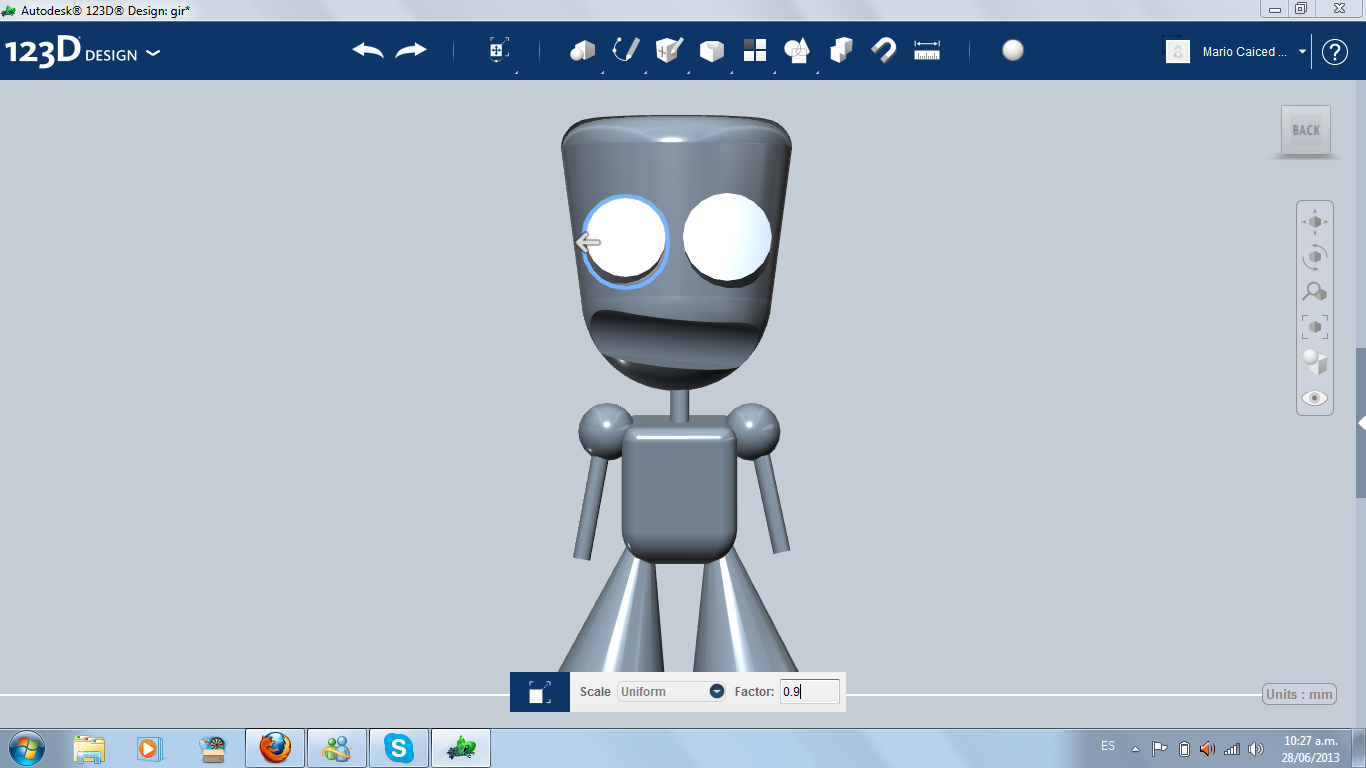Select the Zoom magnifier navigation tool
Viewport: 1366px width, 768px height.
tap(1314, 292)
